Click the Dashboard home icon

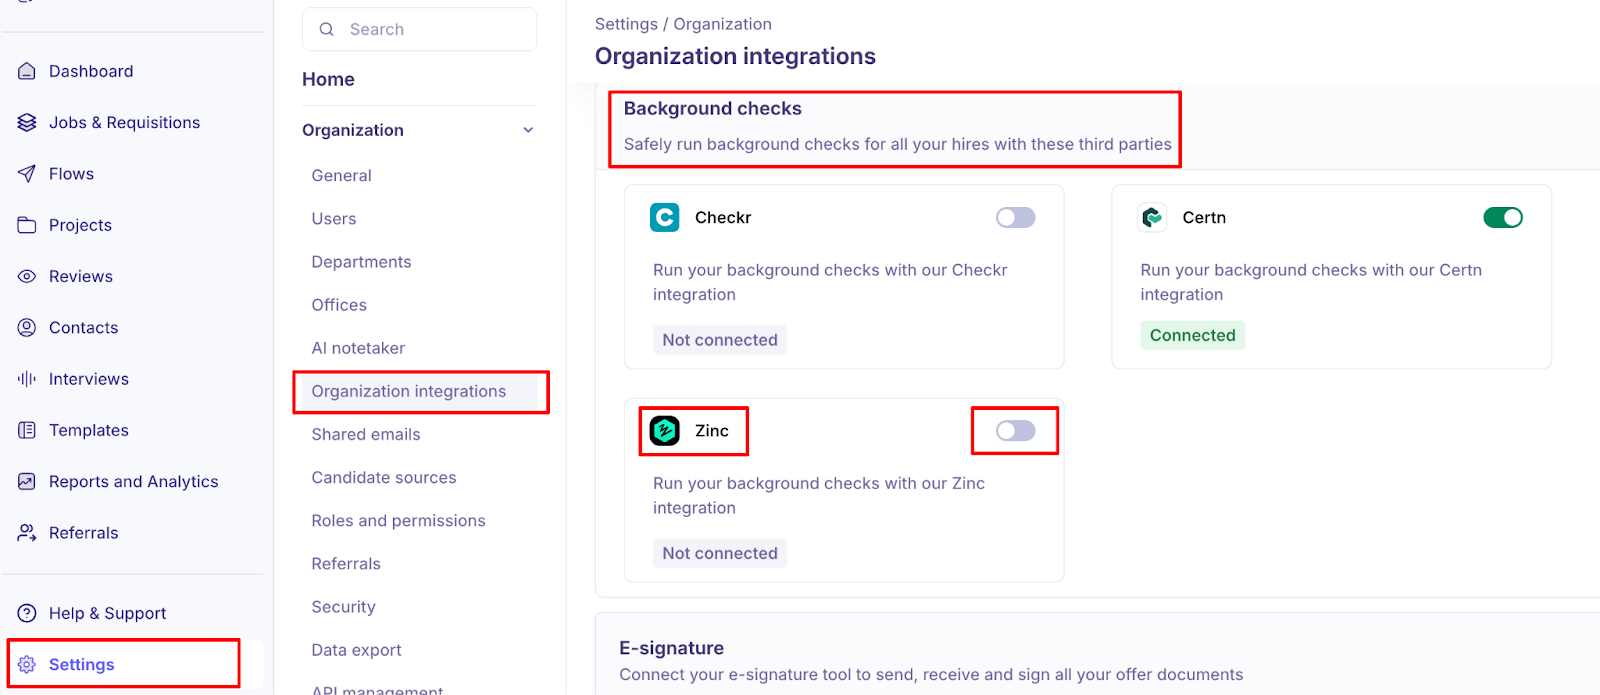click(27, 71)
